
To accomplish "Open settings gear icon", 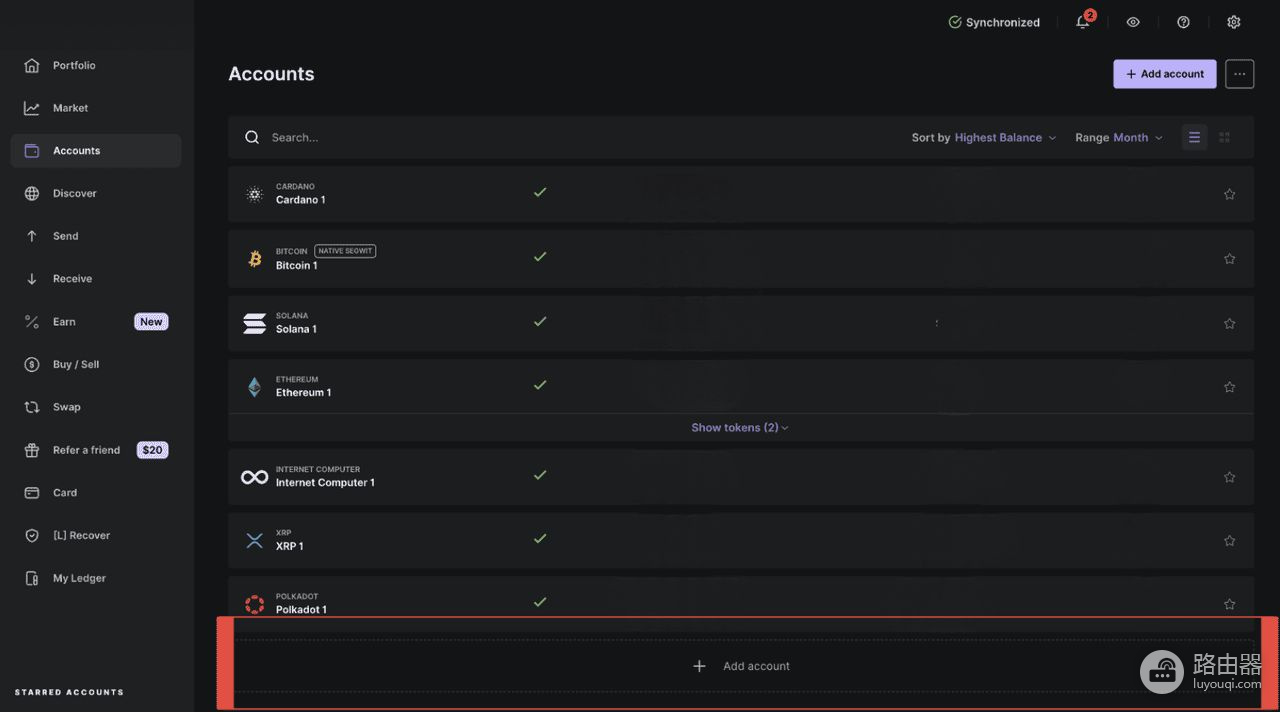I will [1234, 22].
